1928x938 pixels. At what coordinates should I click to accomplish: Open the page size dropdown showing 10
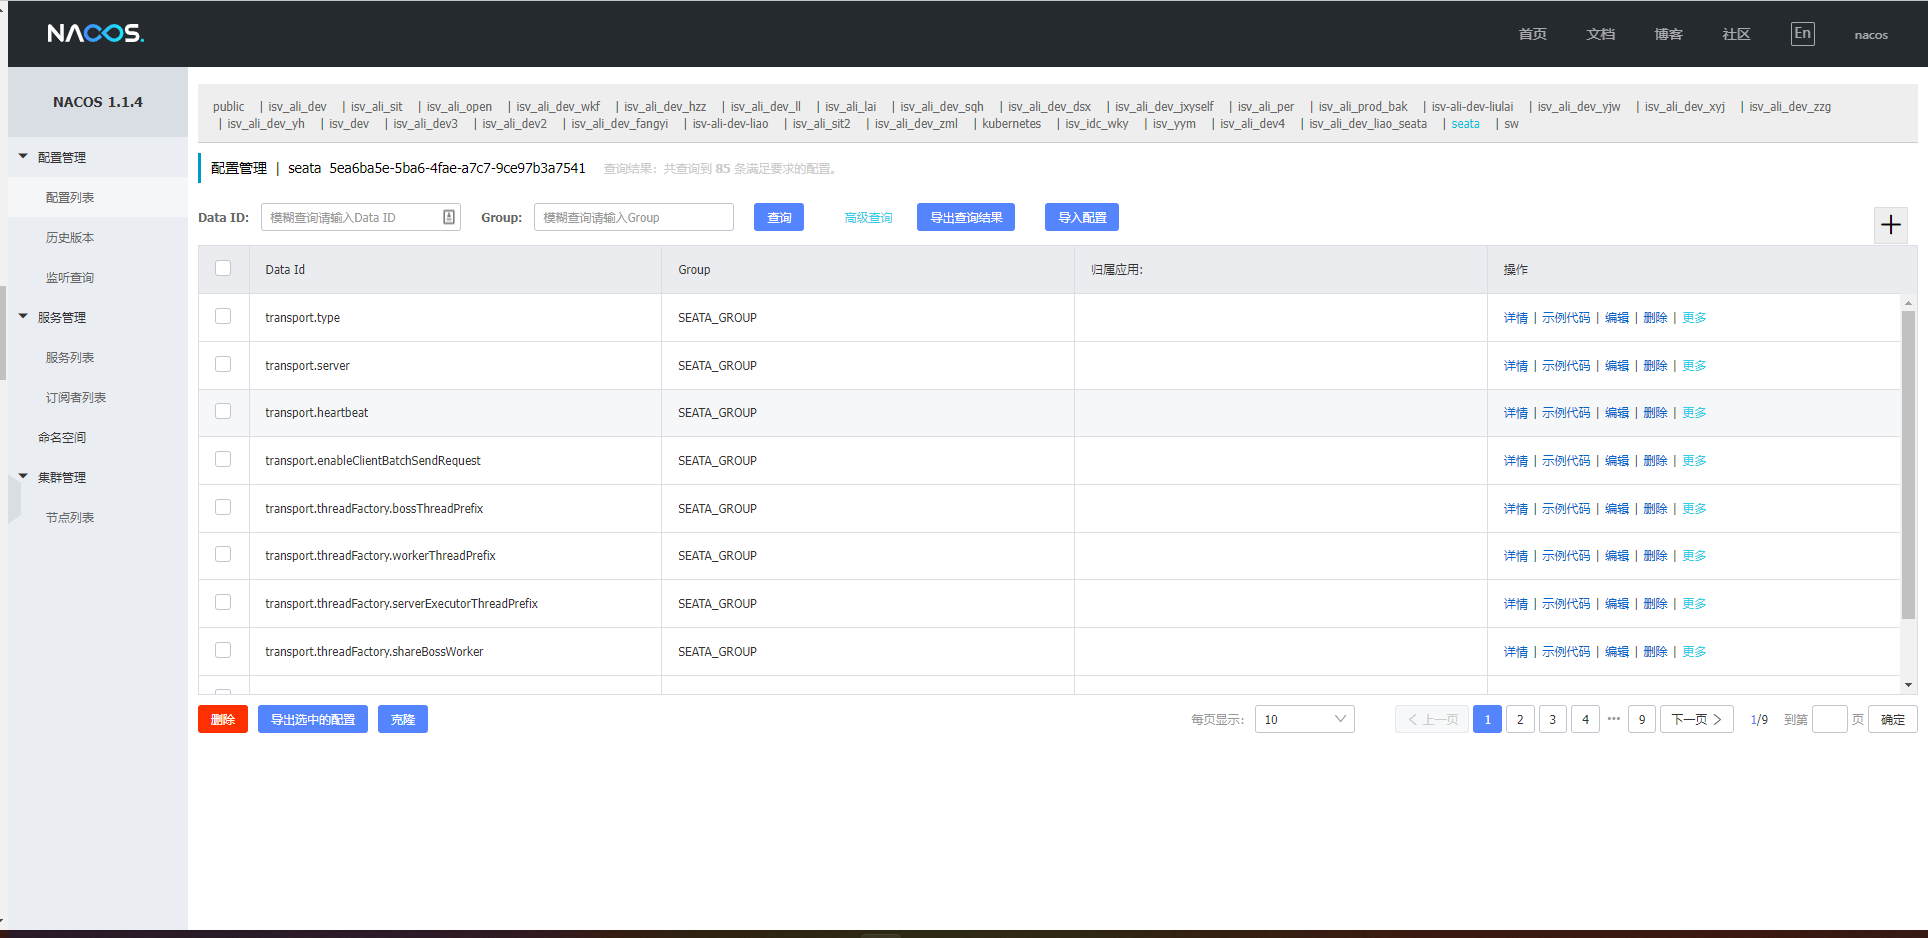(x=1305, y=719)
